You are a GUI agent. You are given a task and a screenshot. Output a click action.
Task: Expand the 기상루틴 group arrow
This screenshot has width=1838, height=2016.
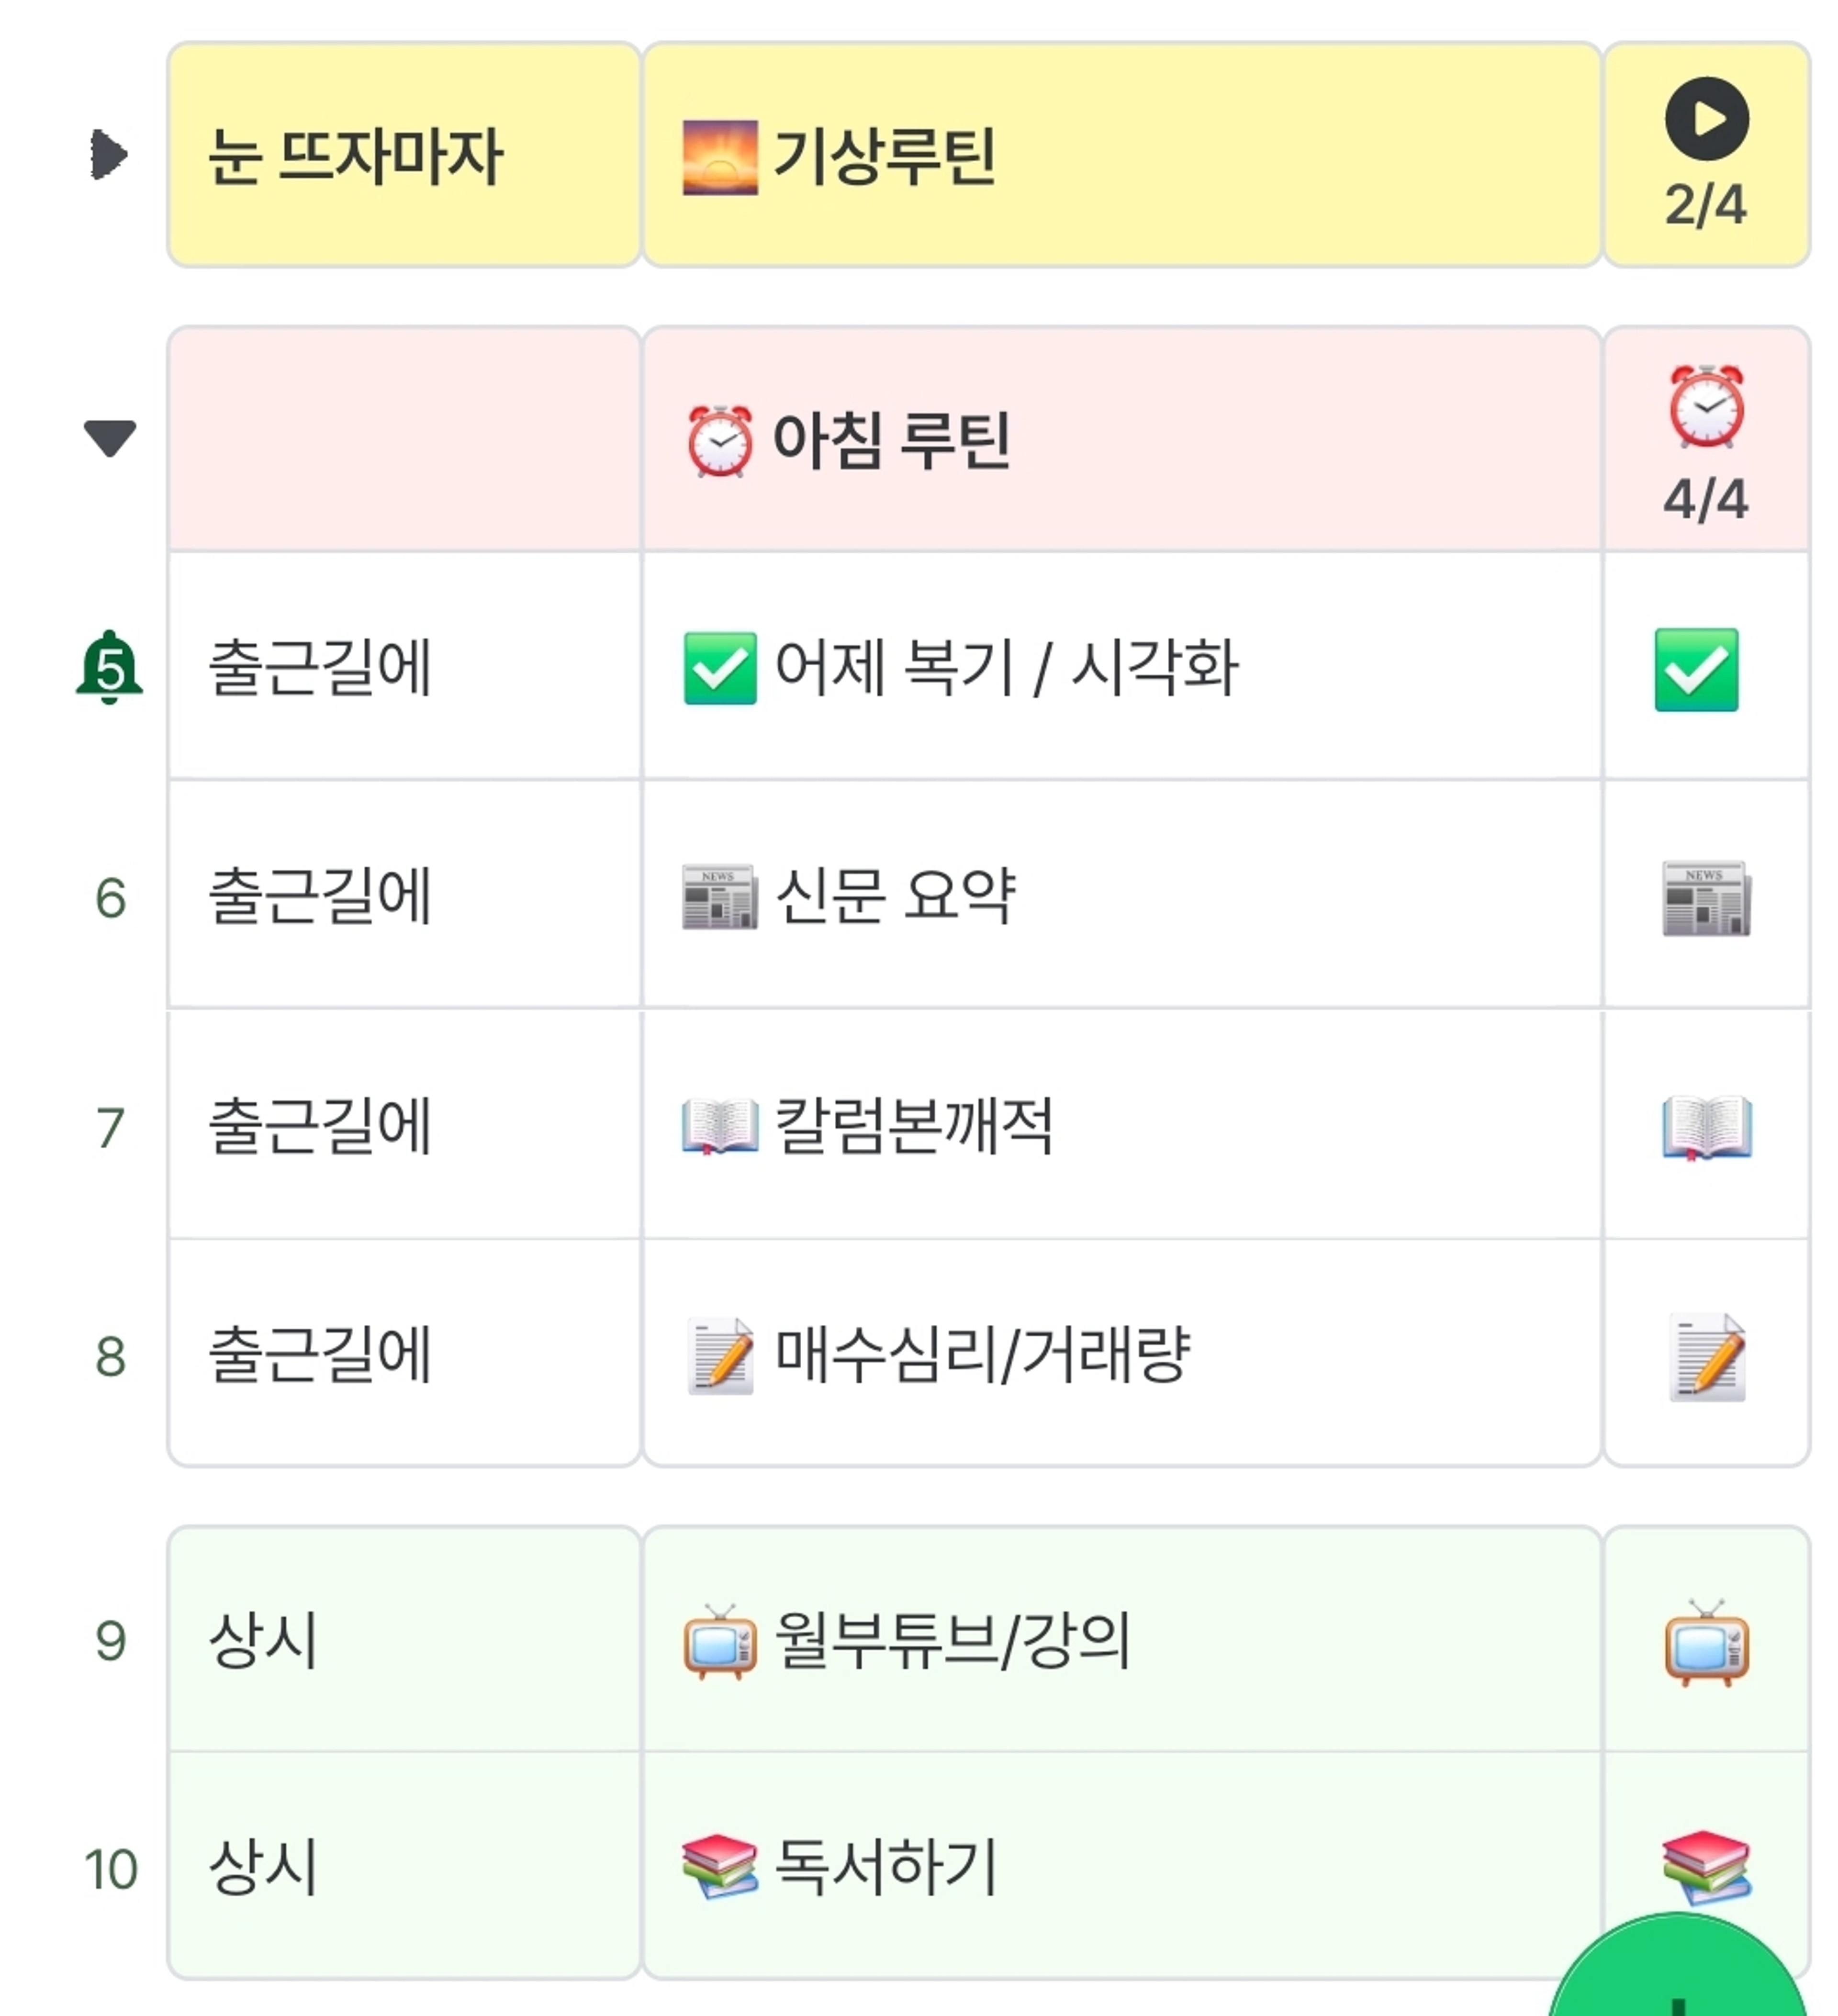click(x=108, y=155)
